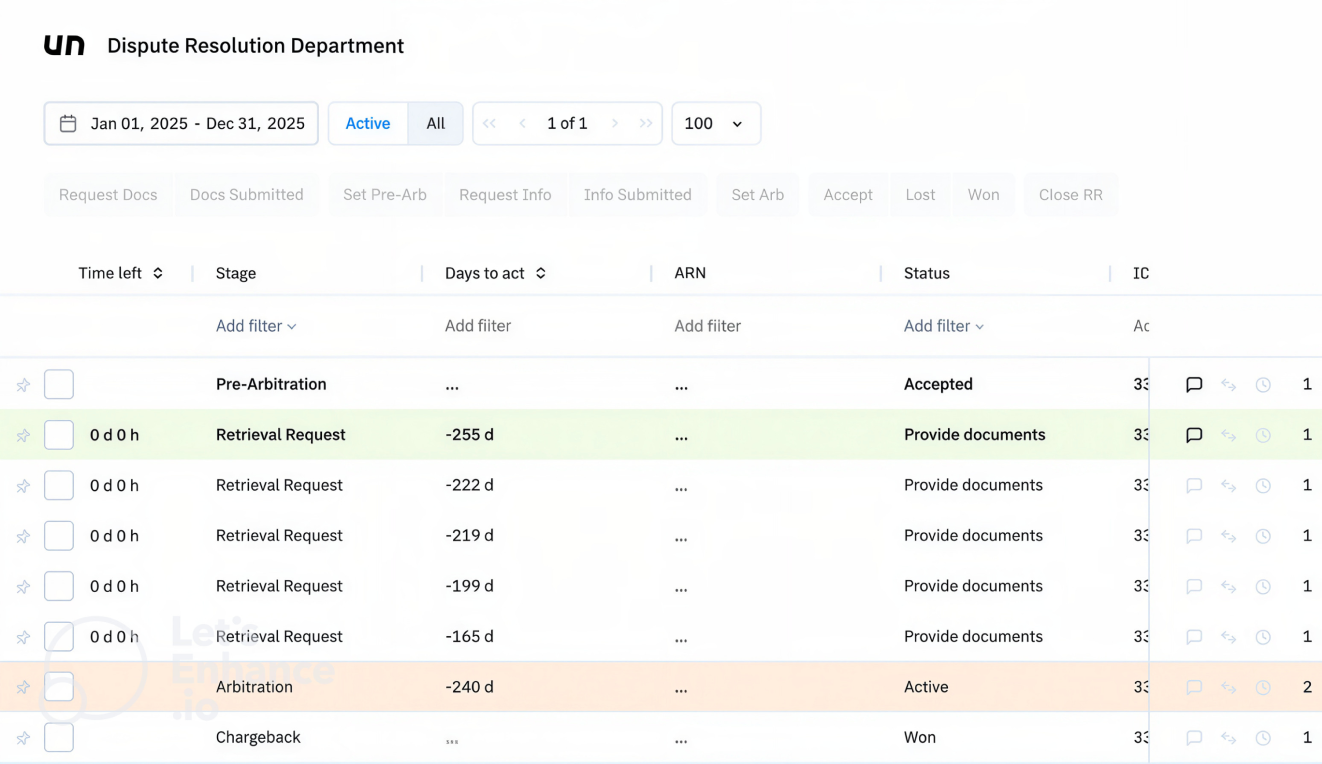Image resolution: width=1322 pixels, height=764 pixels.
Task: Click the company logo icon
Action: coord(64,46)
